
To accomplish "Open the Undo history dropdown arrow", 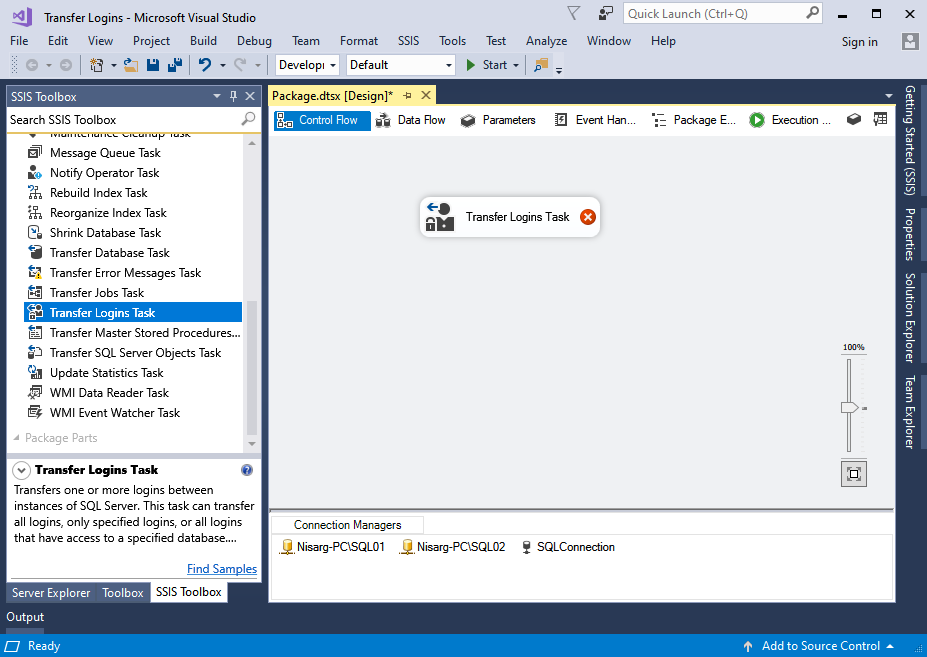I will click(x=223, y=65).
